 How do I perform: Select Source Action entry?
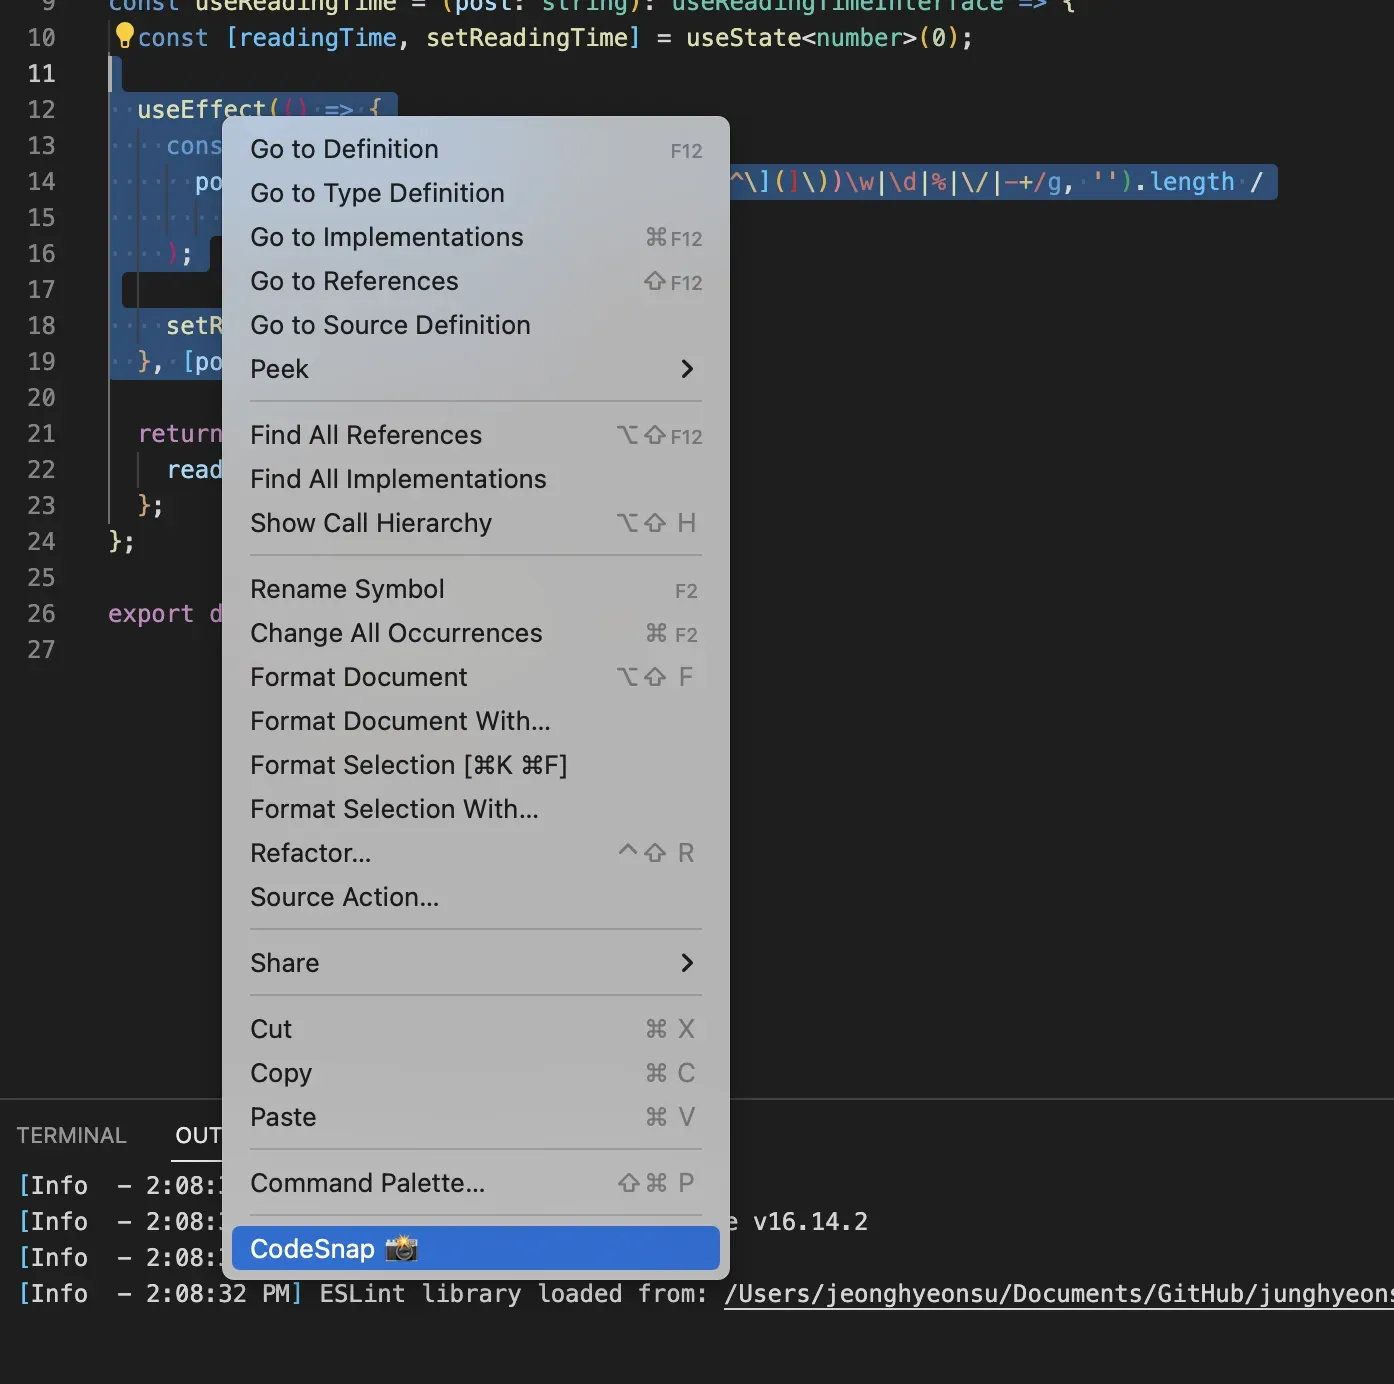(x=344, y=897)
